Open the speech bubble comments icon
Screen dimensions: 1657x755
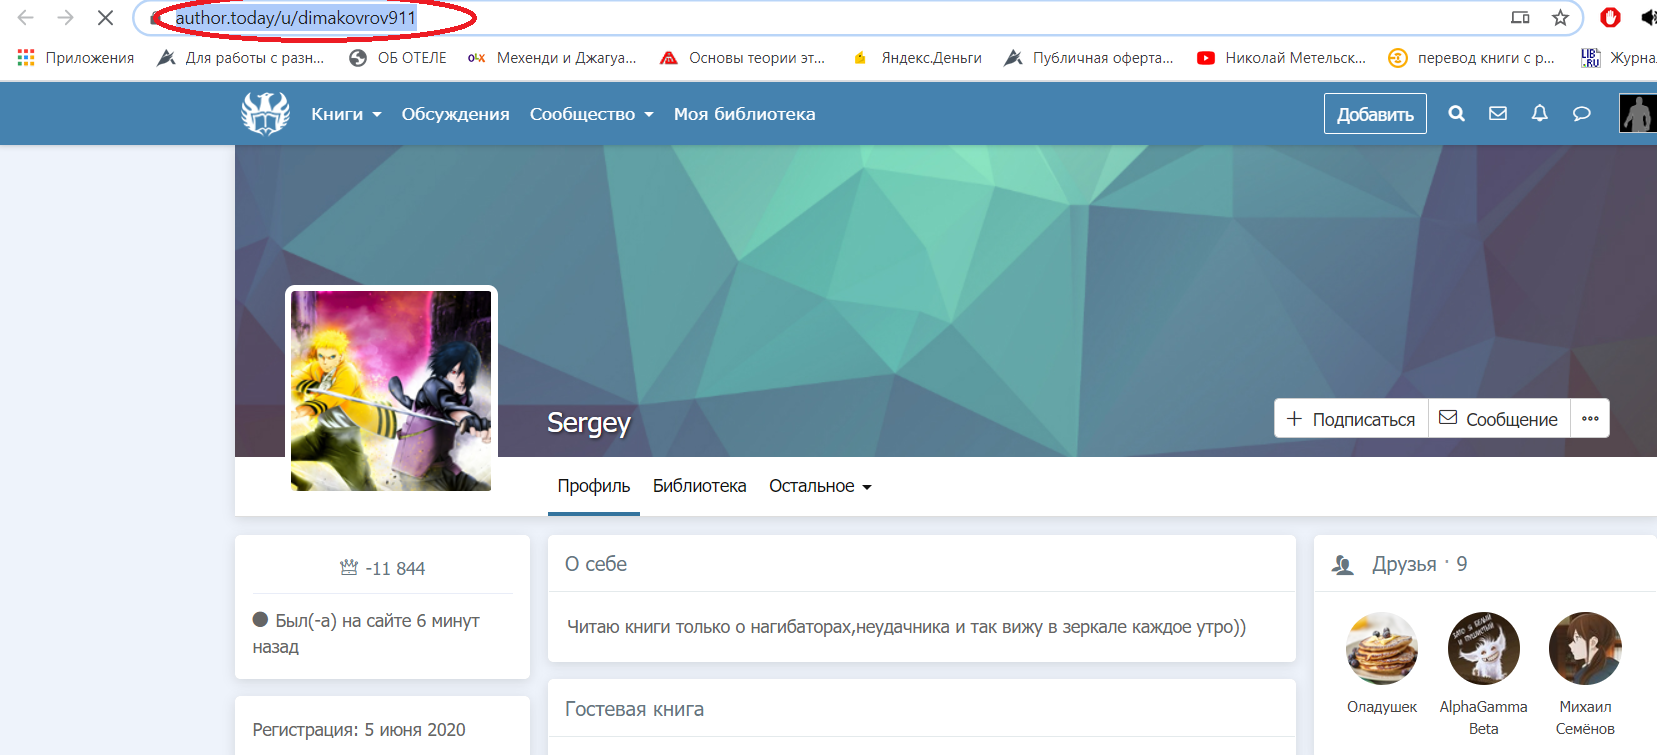pyautogui.click(x=1581, y=114)
